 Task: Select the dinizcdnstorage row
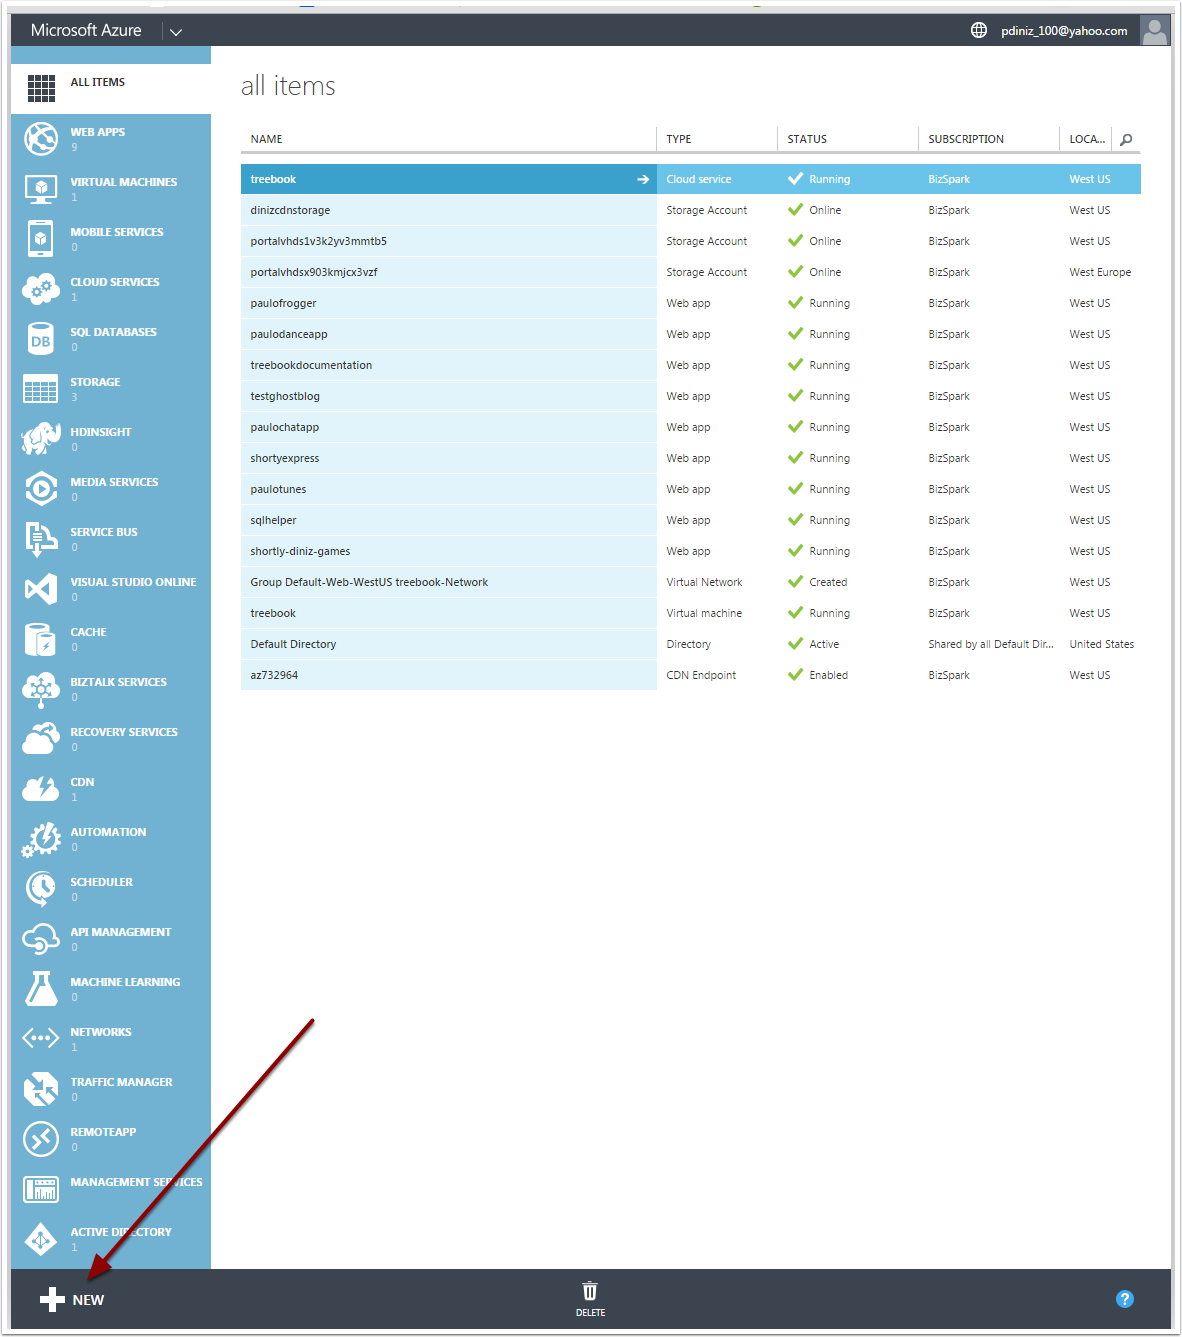691,210
